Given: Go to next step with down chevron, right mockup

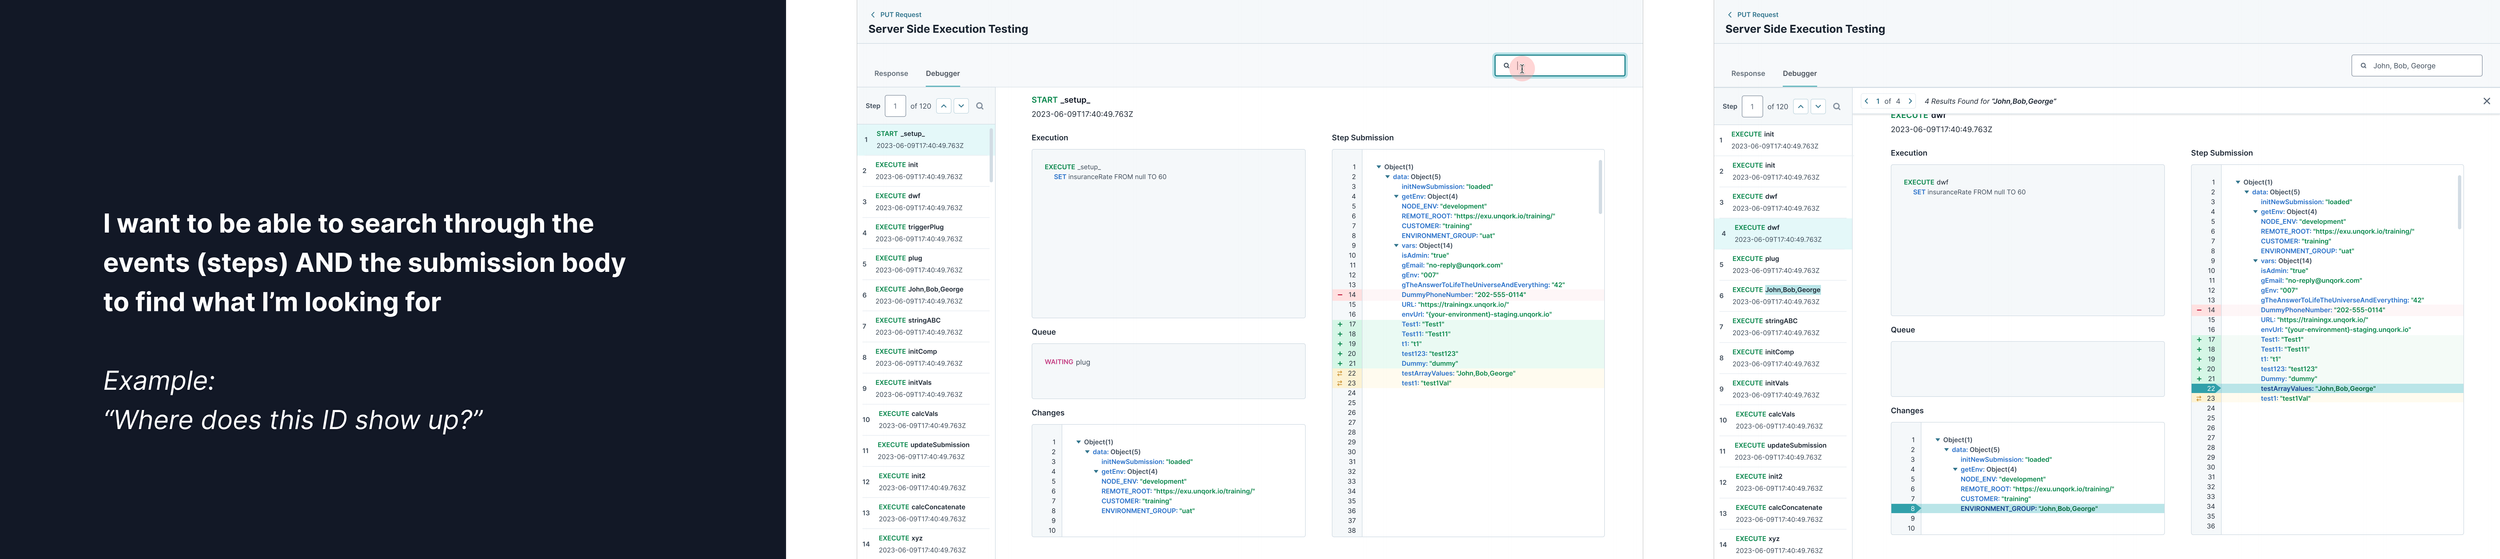Looking at the screenshot, I should [x=1818, y=106].
